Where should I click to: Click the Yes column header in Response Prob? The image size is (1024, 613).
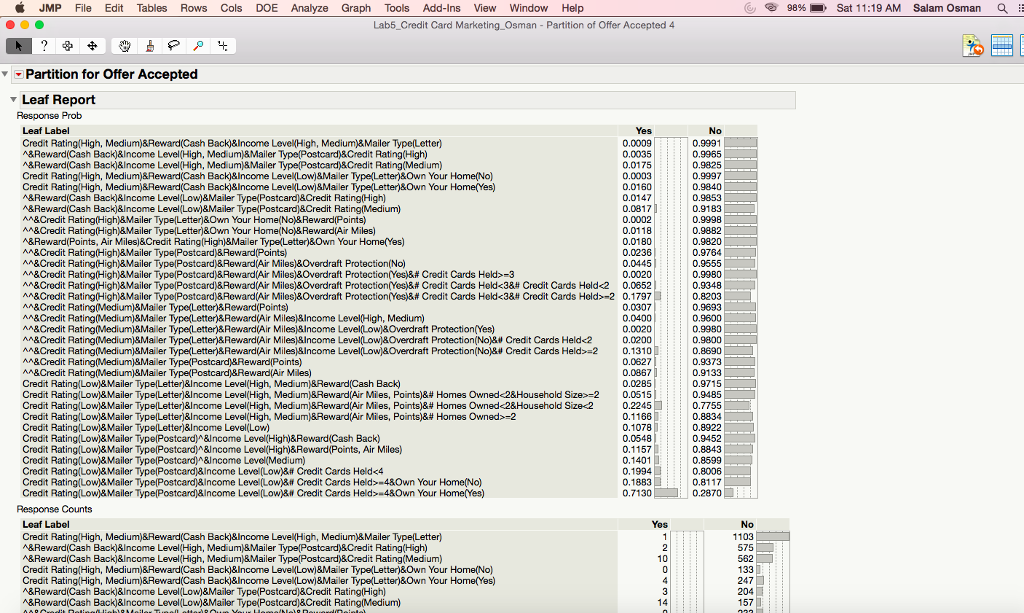click(643, 131)
